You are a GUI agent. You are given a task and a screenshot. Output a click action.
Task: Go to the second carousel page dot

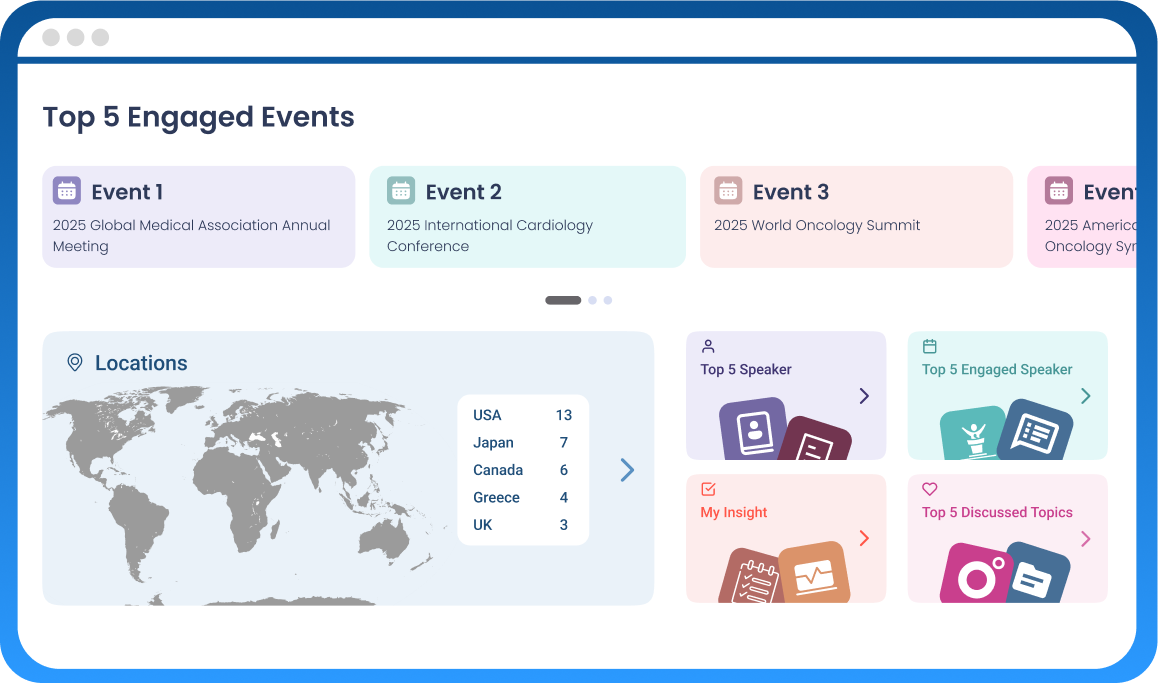[x=592, y=300]
